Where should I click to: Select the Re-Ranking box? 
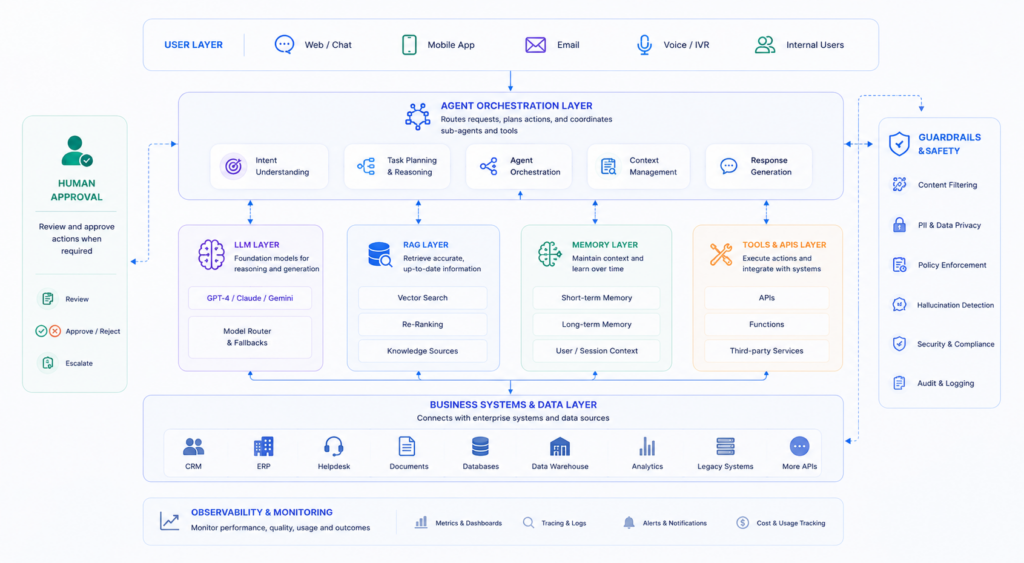pyautogui.click(x=423, y=325)
